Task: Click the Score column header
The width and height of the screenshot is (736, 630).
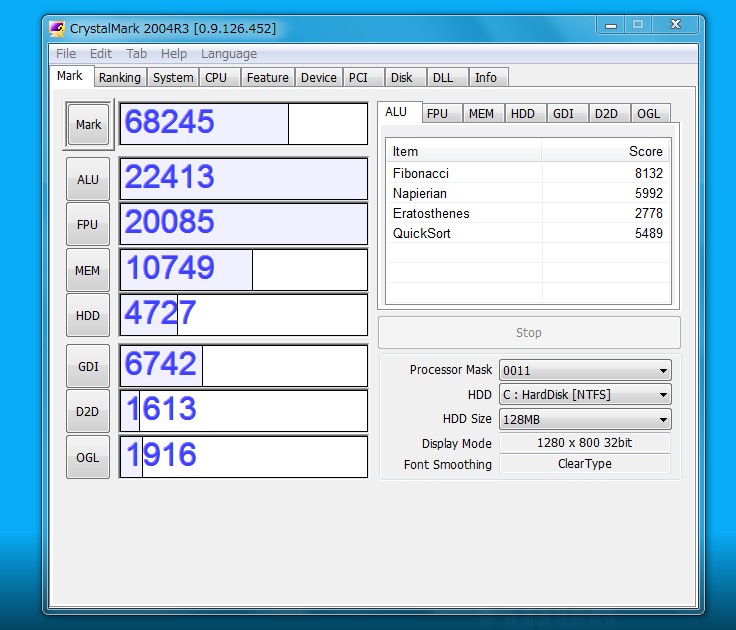Action: click(606, 151)
